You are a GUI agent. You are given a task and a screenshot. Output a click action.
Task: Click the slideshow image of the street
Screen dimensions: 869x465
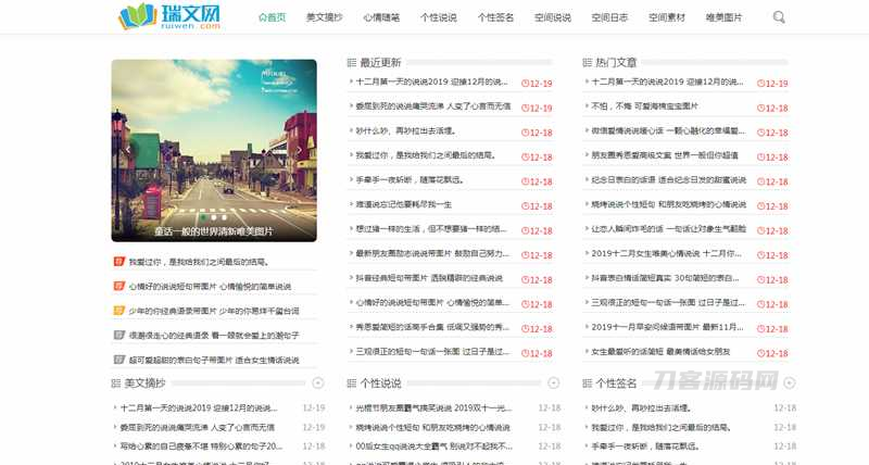[214, 140]
